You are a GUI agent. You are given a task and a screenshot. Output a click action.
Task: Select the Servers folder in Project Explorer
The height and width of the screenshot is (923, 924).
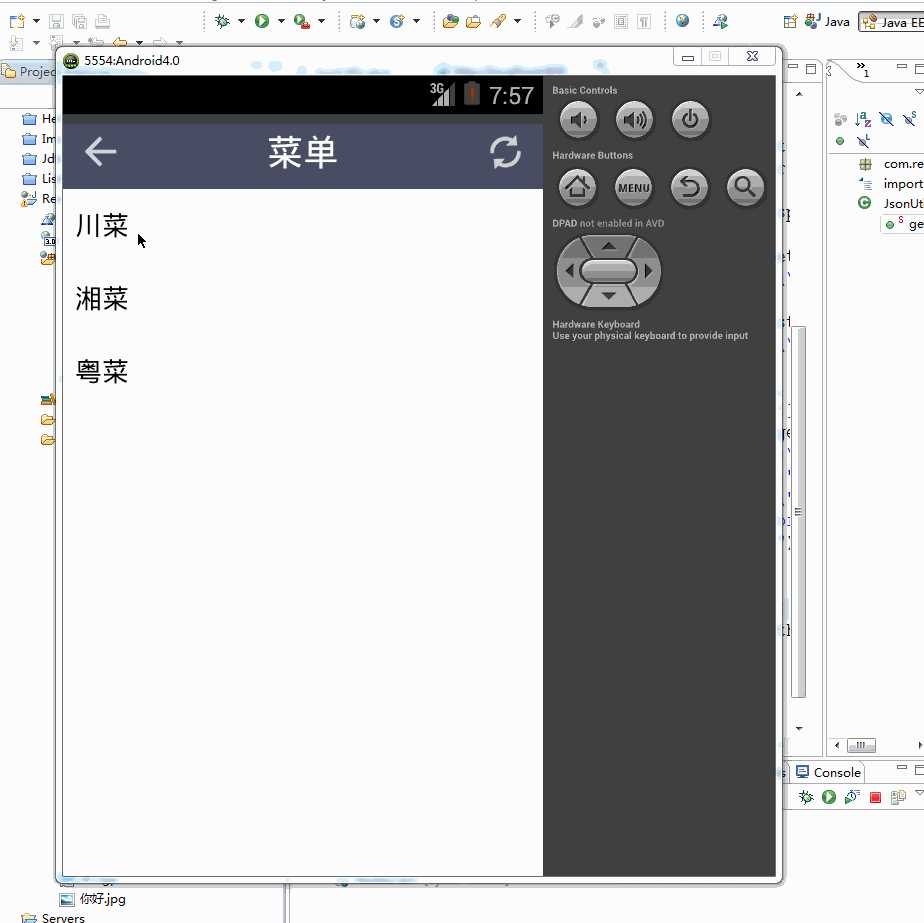[x=53, y=918]
